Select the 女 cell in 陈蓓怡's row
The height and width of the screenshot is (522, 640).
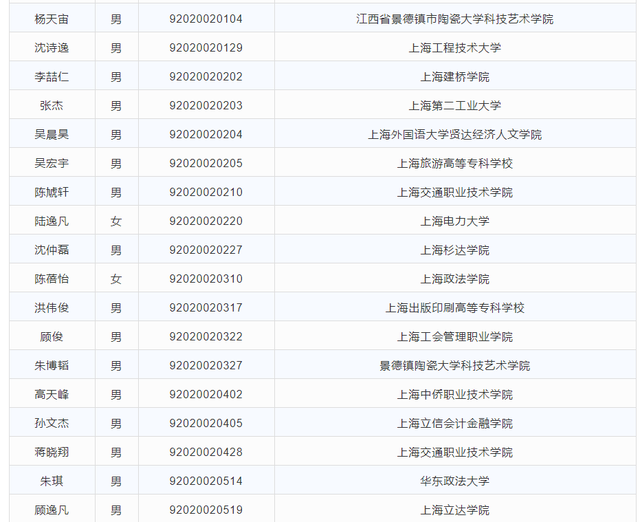pyautogui.click(x=116, y=279)
